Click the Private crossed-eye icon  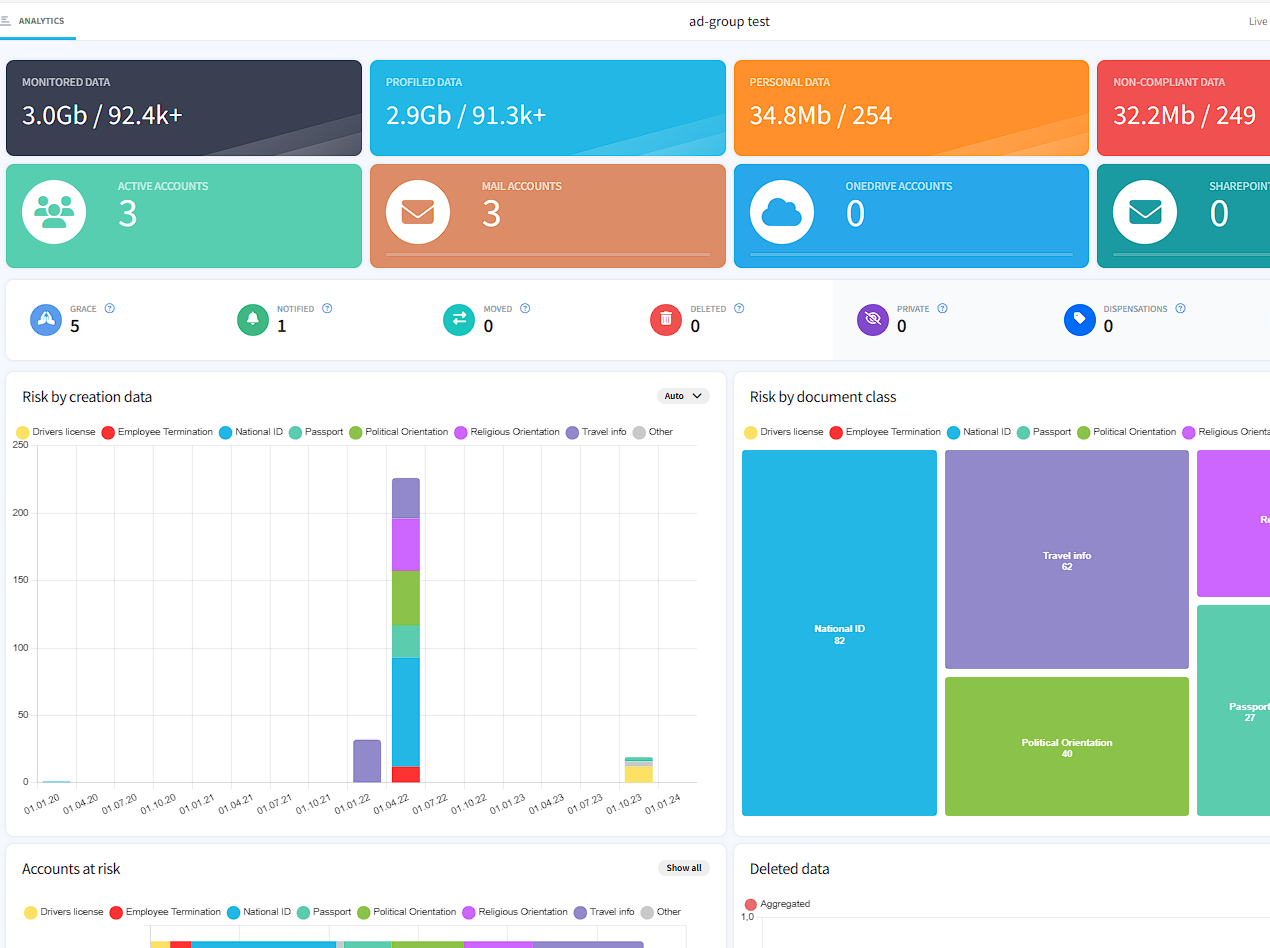873,320
